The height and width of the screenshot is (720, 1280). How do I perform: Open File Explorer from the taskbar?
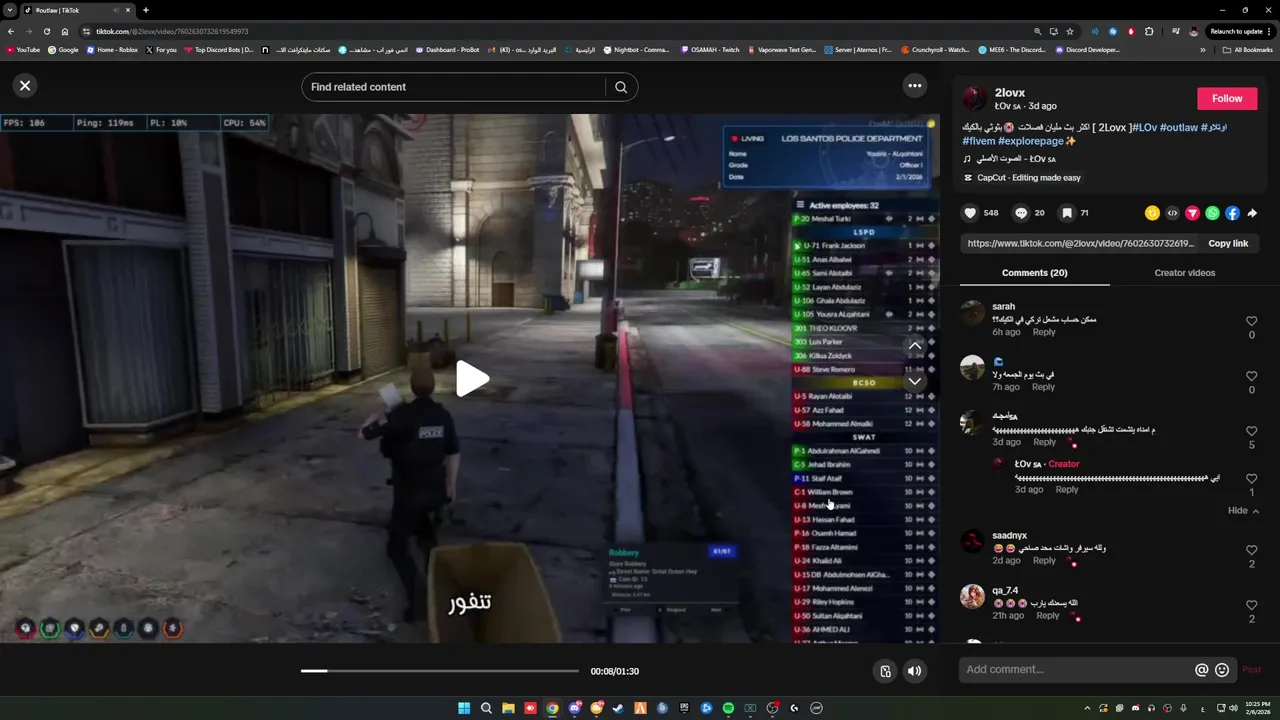(508, 708)
